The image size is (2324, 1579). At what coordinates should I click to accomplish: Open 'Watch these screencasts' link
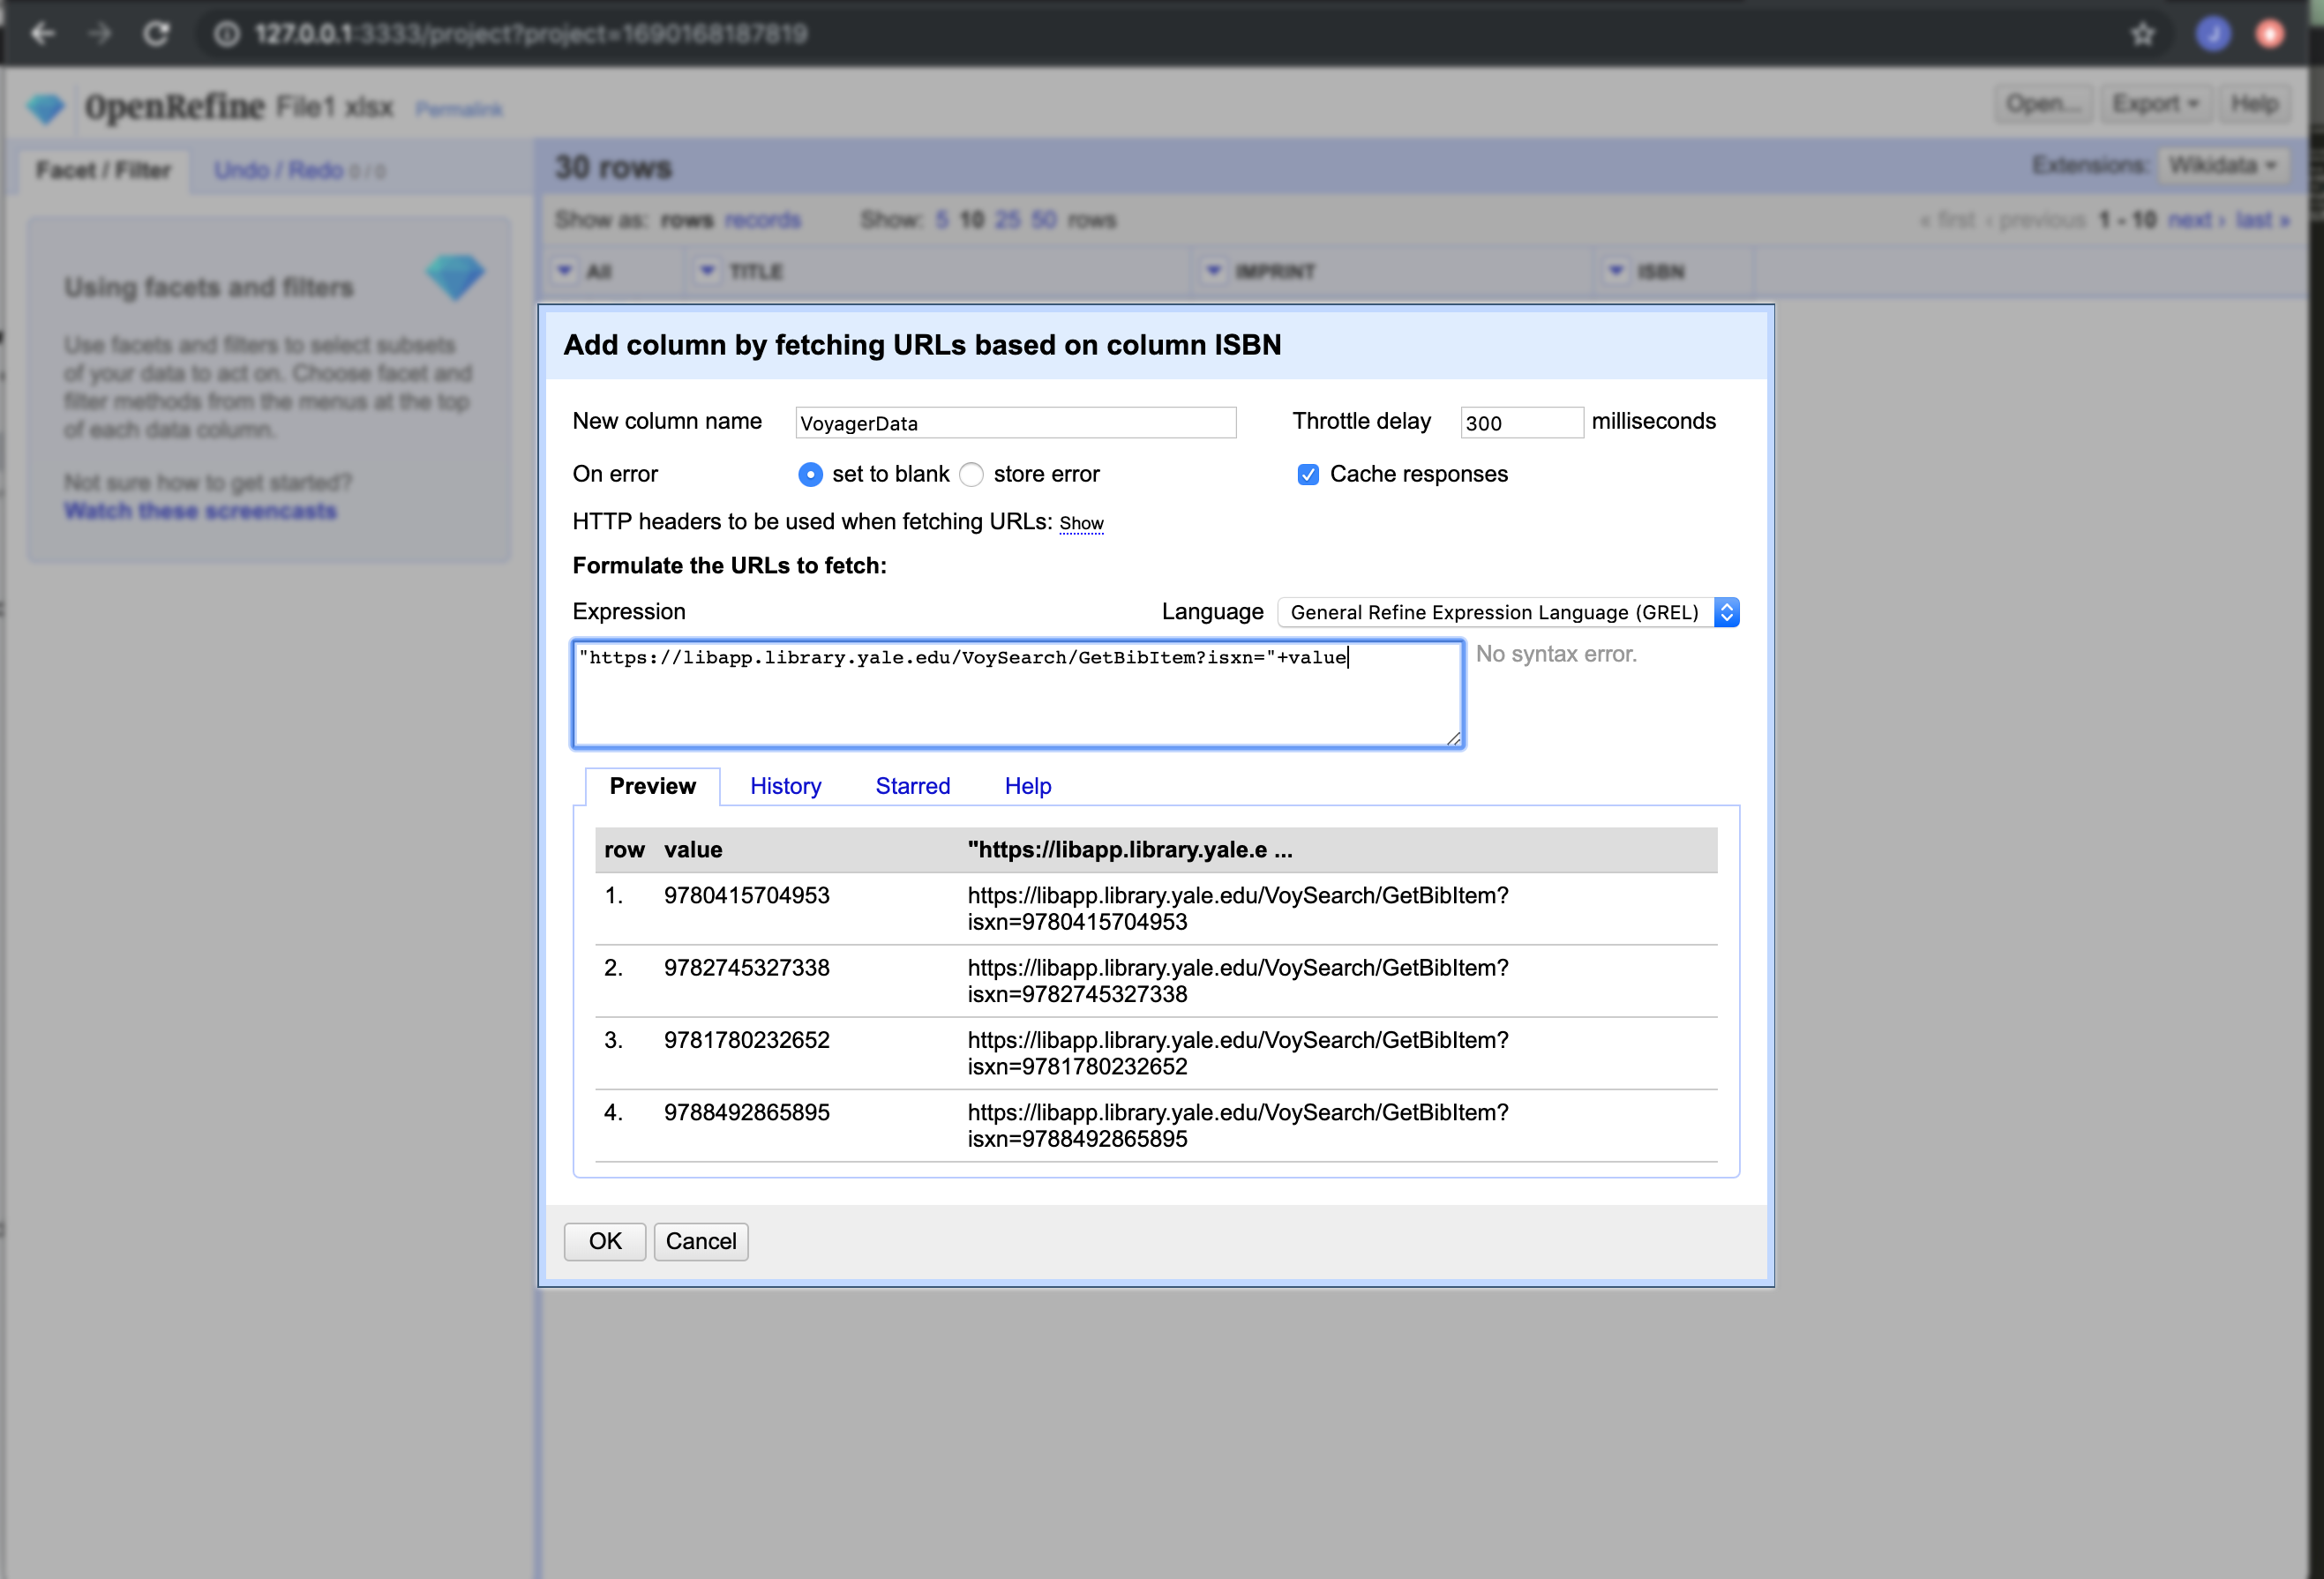200,511
